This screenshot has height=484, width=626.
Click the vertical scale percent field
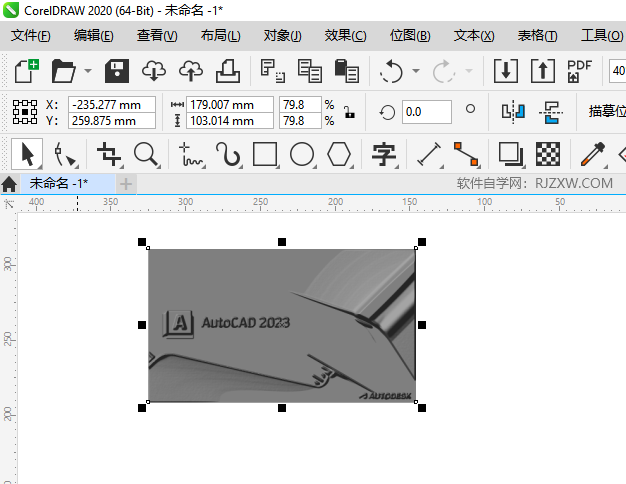click(300, 121)
